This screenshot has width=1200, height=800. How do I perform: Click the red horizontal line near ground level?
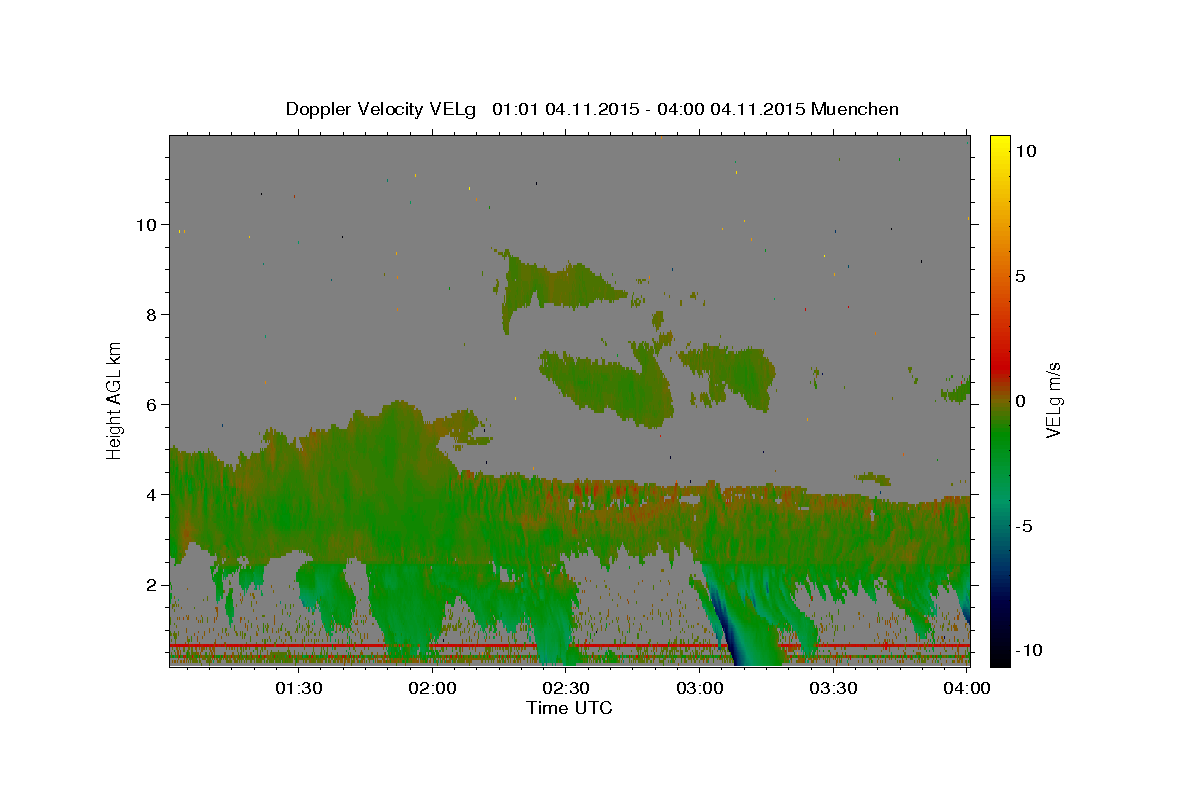569,647
